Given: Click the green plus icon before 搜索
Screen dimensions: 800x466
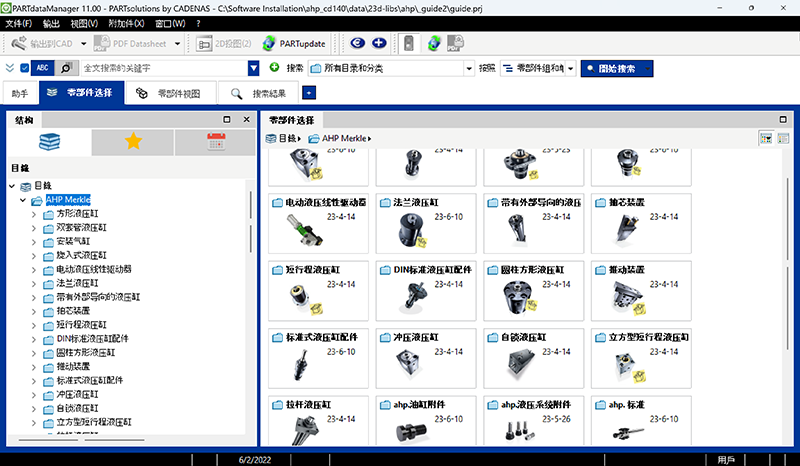Looking at the screenshot, I should [x=274, y=67].
